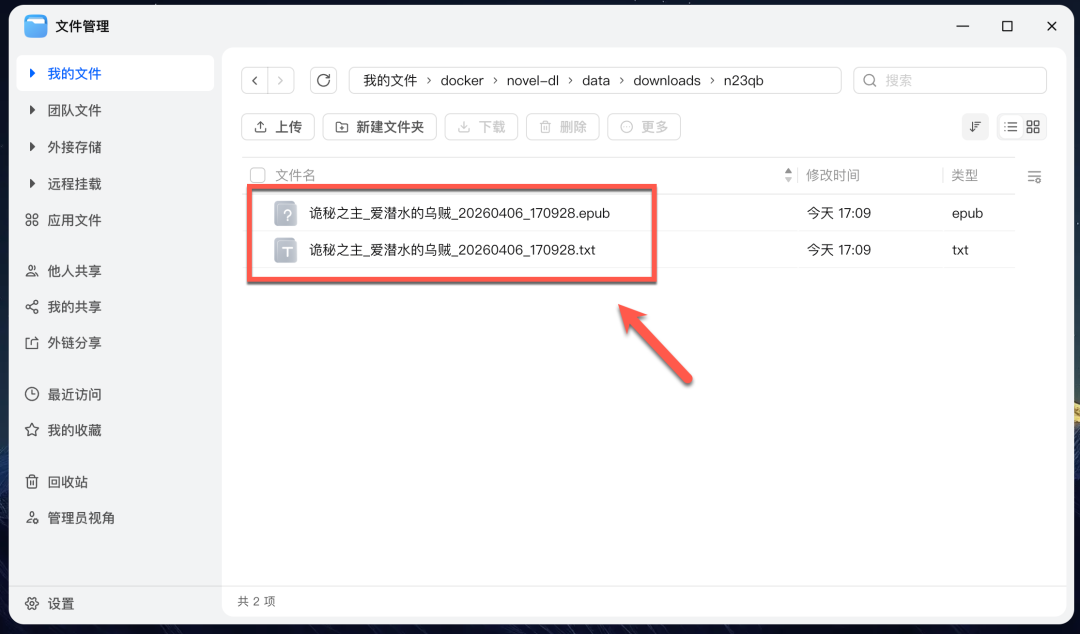Open 回收站 from the sidebar
Viewport: 1080px width, 634px height.
67,482
